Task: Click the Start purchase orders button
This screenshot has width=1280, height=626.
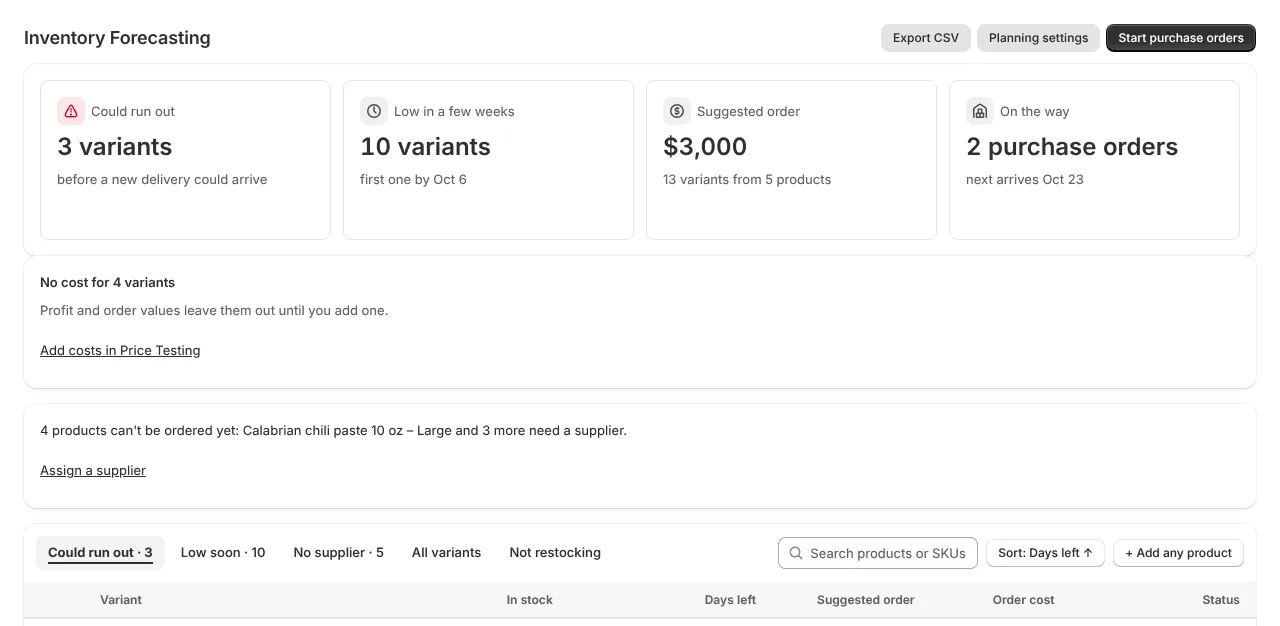Action: coord(1181,38)
